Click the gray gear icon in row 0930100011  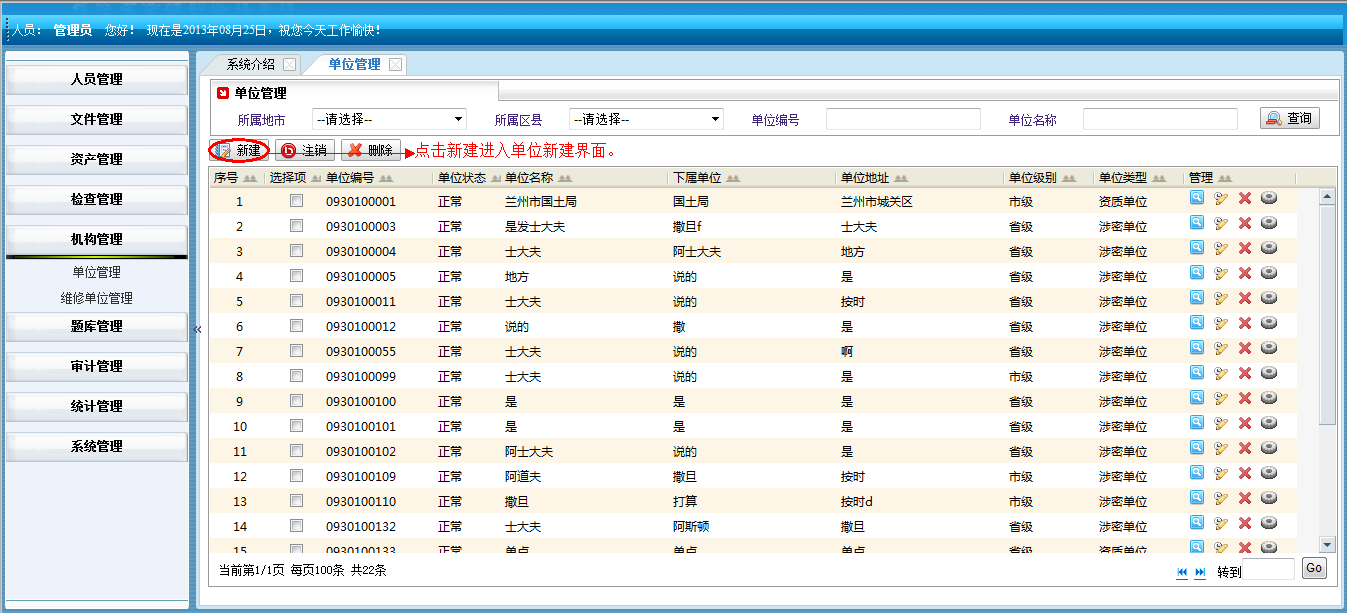click(x=1269, y=297)
